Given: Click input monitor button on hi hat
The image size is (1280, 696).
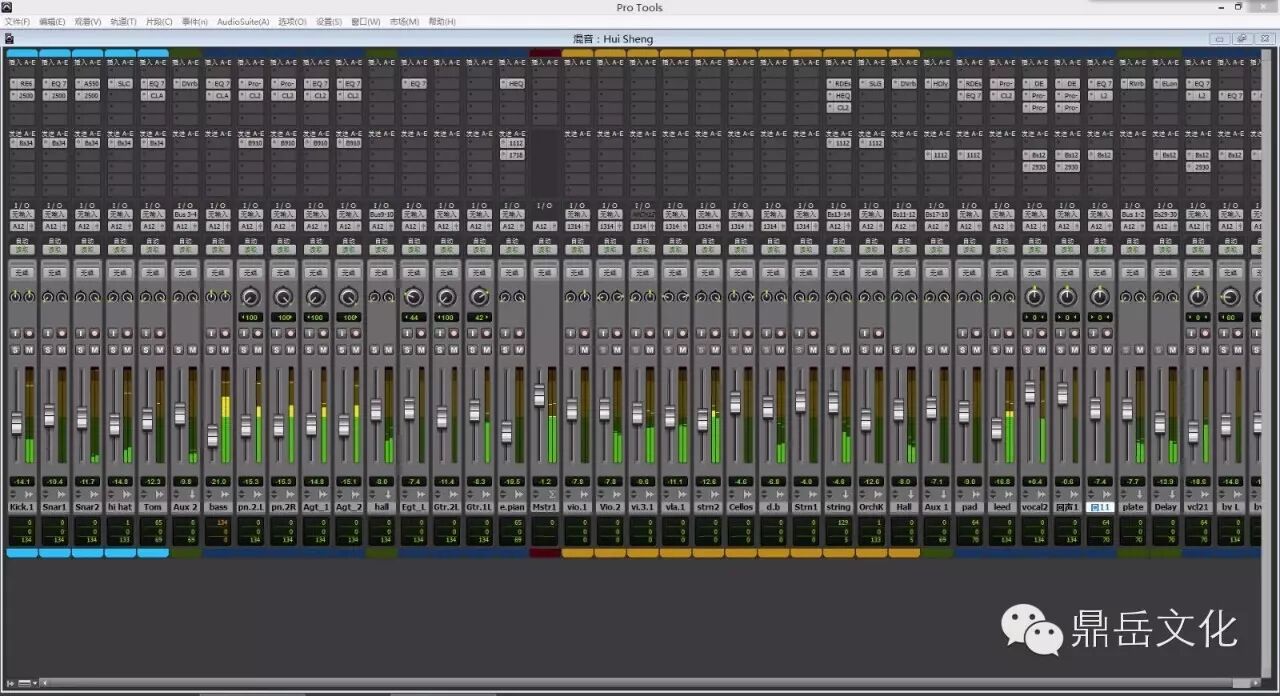Looking at the screenshot, I should coord(113,333).
